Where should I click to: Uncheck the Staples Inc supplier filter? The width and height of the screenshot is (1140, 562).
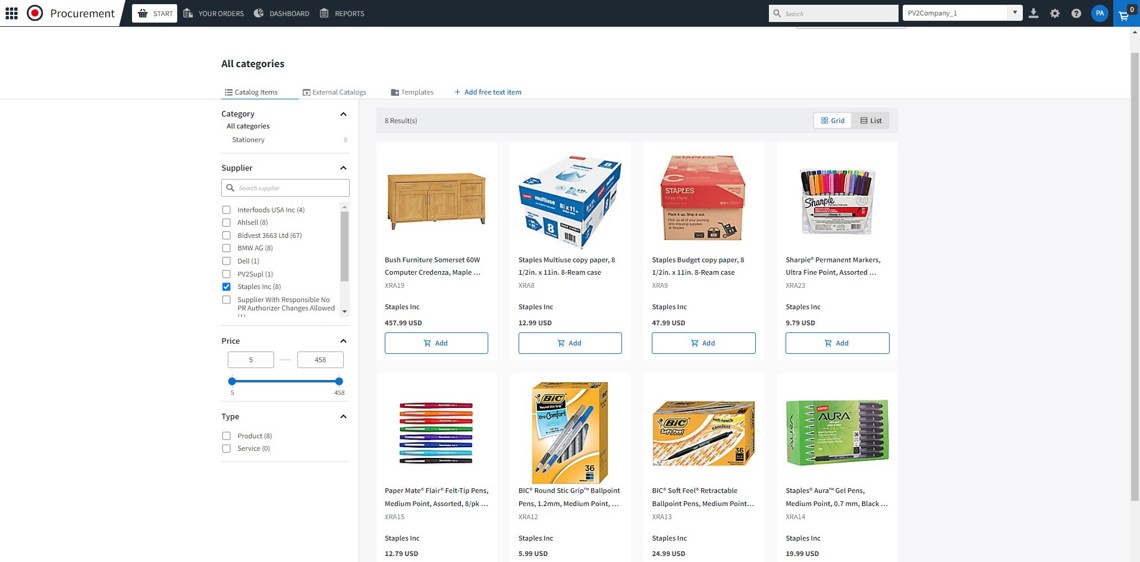(227, 287)
